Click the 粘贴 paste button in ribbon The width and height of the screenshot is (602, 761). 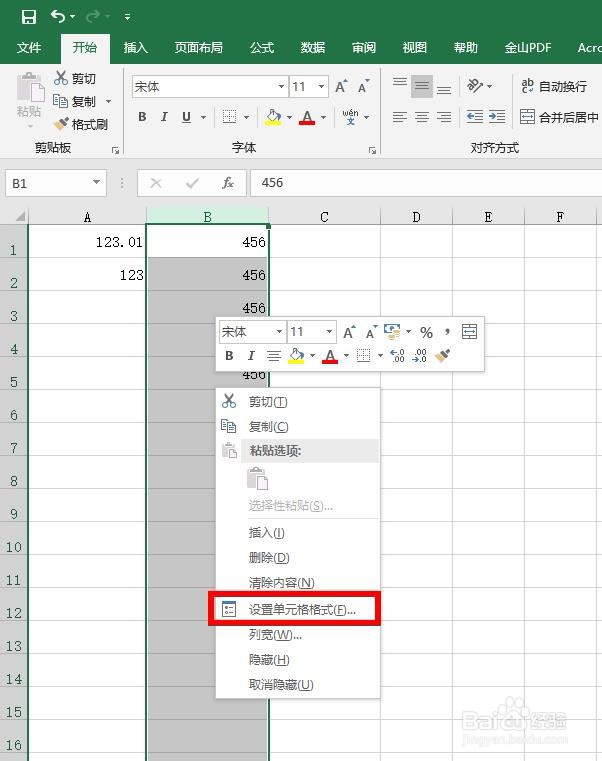click(x=29, y=97)
